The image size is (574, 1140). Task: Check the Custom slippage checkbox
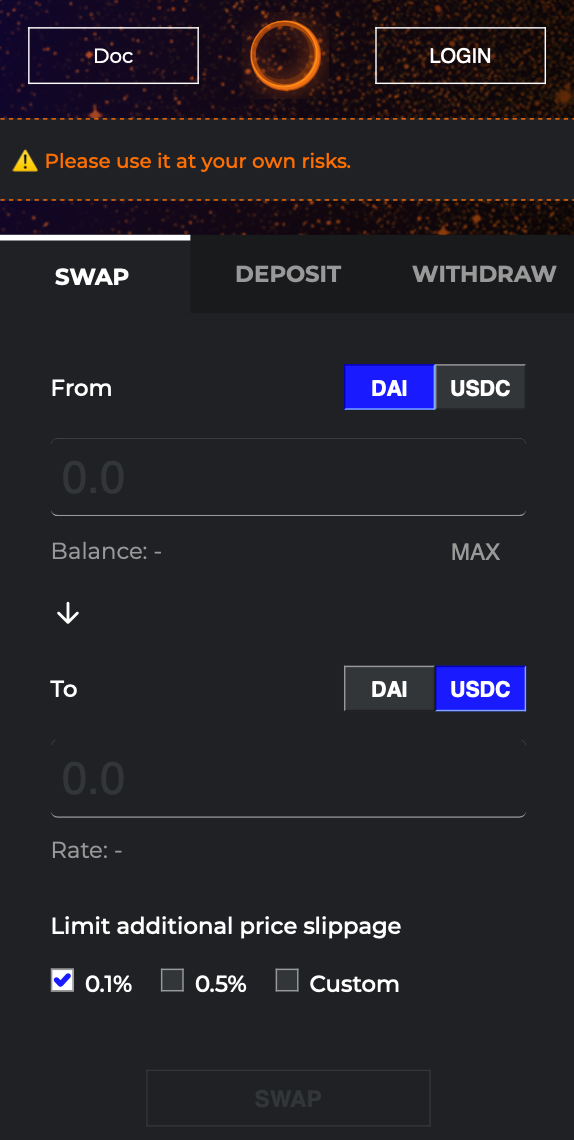click(287, 981)
